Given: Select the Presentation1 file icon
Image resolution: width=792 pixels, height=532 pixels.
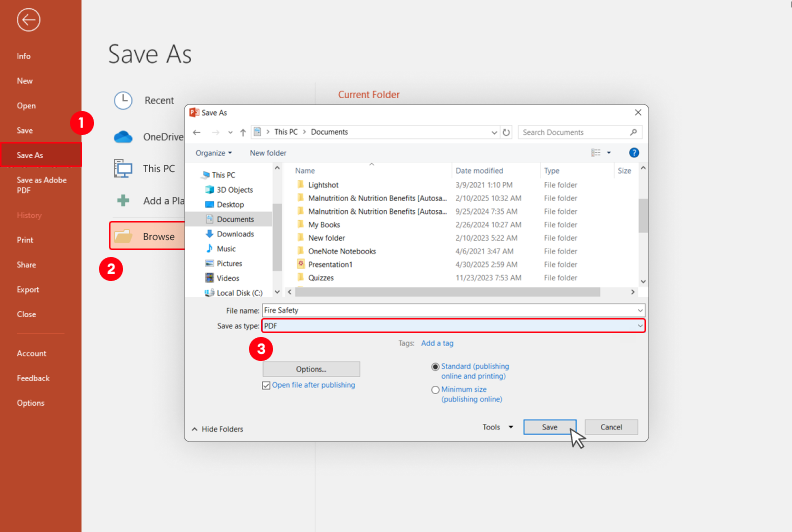Looking at the screenshot, I should pos(301,264).
